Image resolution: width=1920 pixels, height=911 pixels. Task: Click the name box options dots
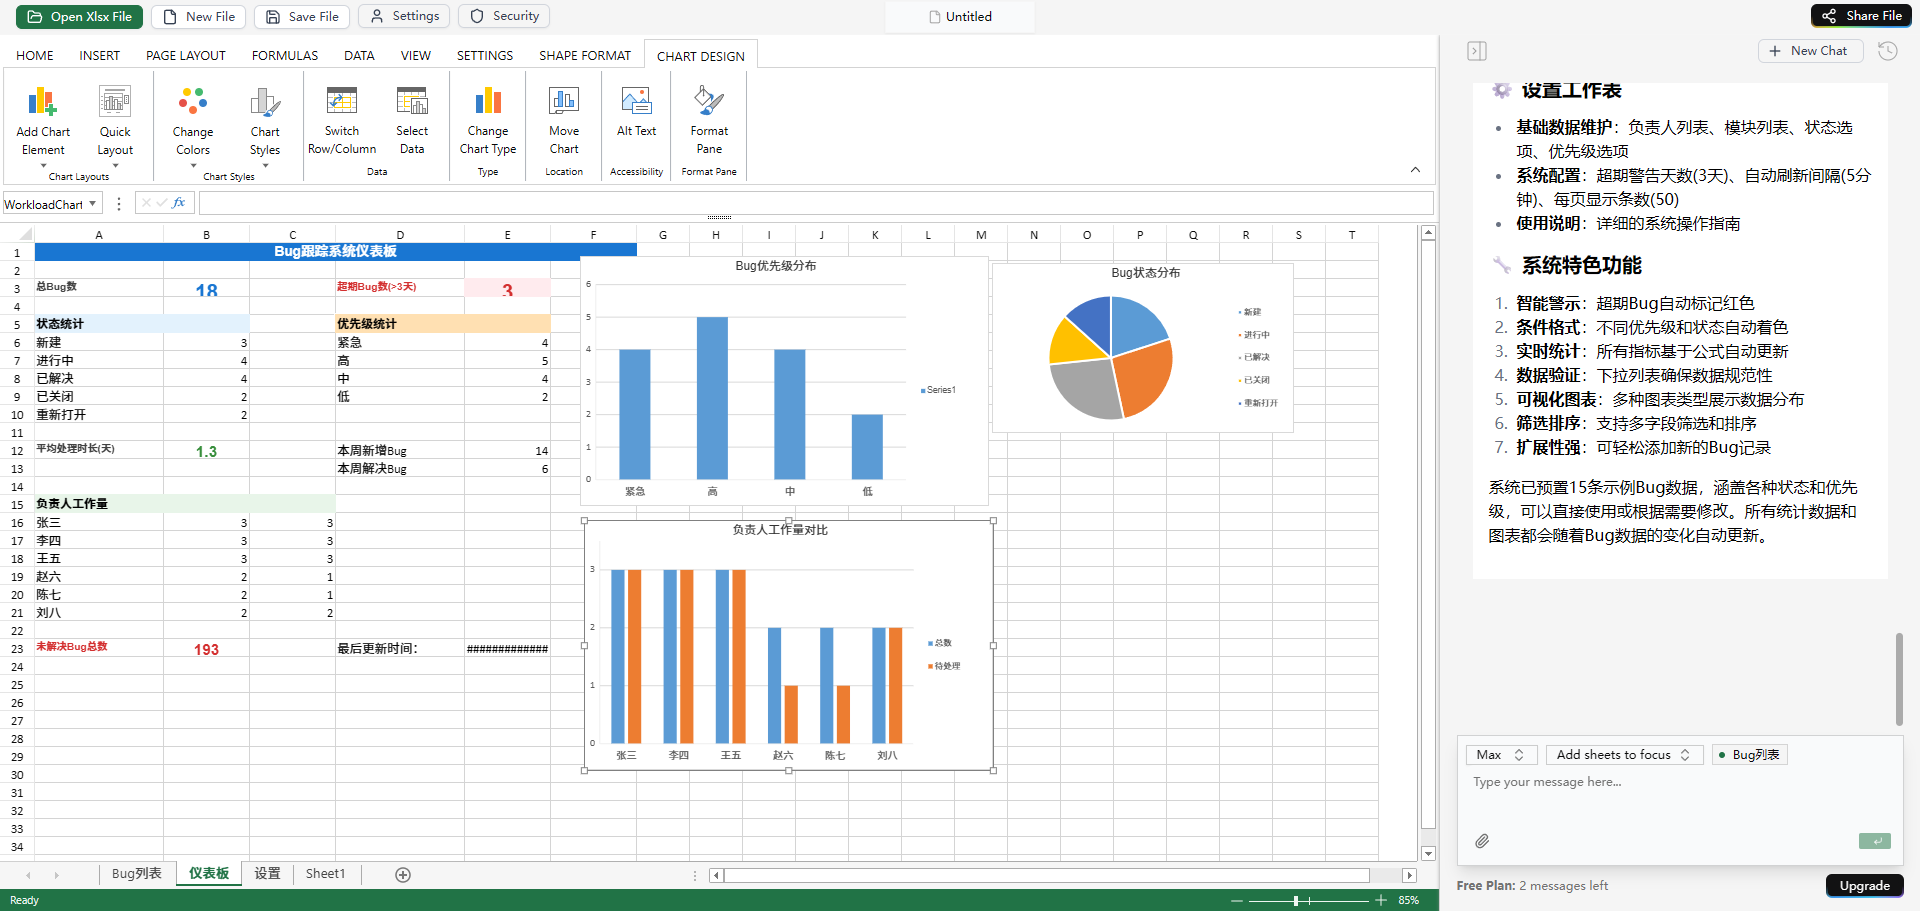coord(119,204)
